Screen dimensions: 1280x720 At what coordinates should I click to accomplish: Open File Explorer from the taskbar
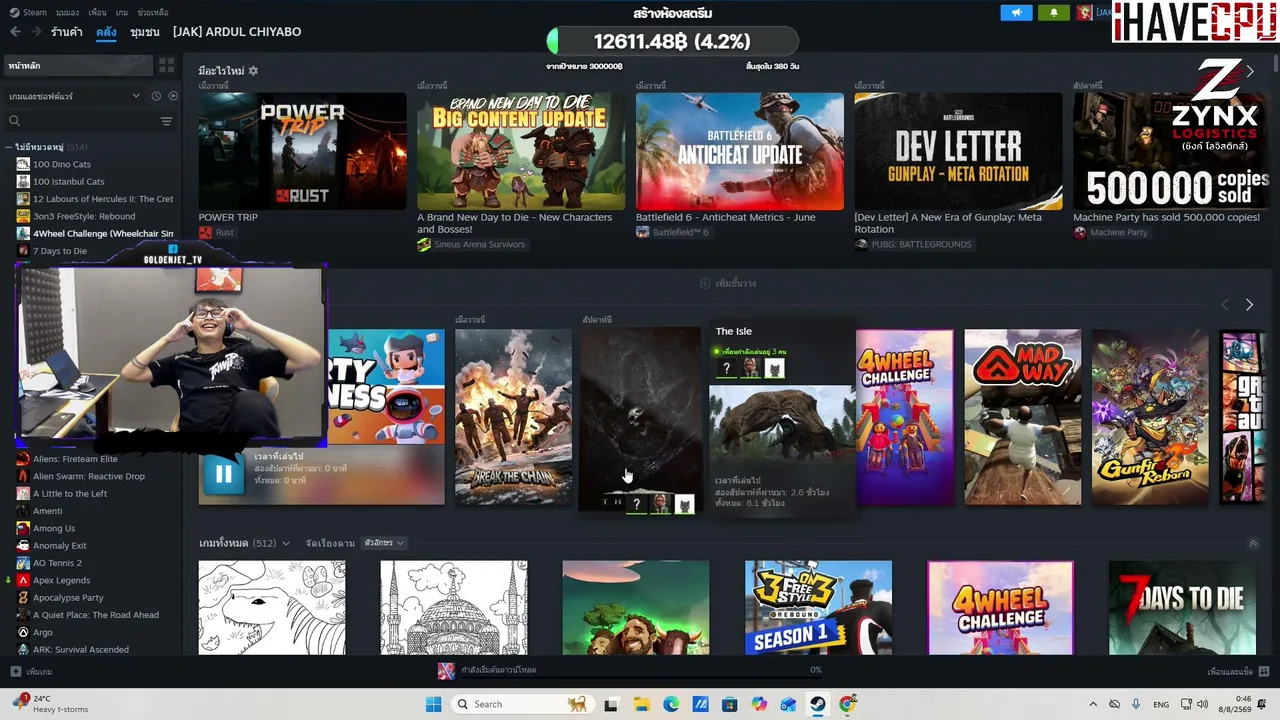click(641, 704)
